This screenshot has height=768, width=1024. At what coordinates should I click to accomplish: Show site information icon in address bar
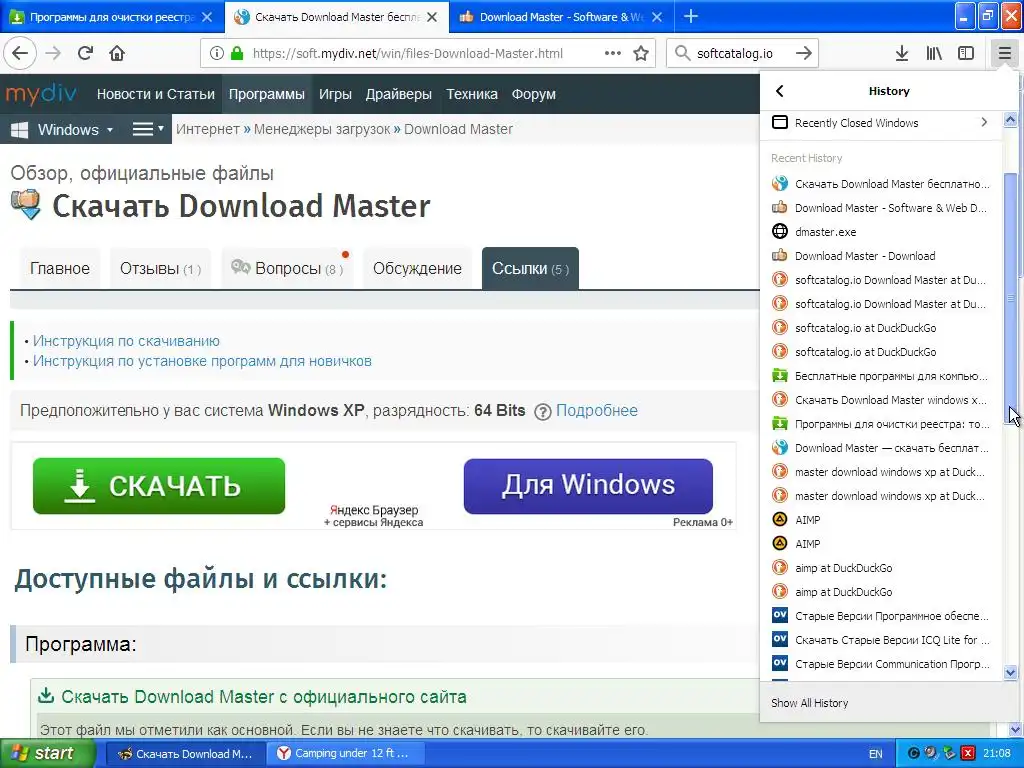coord(216,54)
